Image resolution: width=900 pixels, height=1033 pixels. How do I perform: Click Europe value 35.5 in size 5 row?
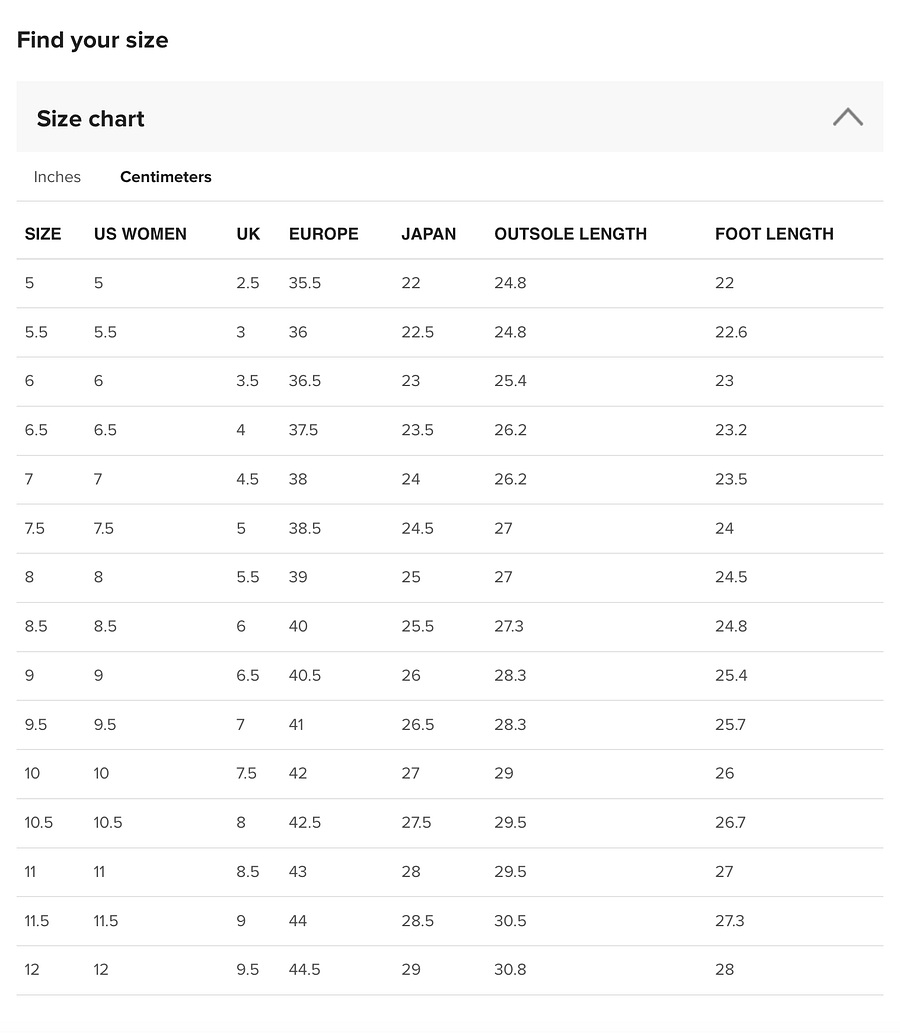304,283
